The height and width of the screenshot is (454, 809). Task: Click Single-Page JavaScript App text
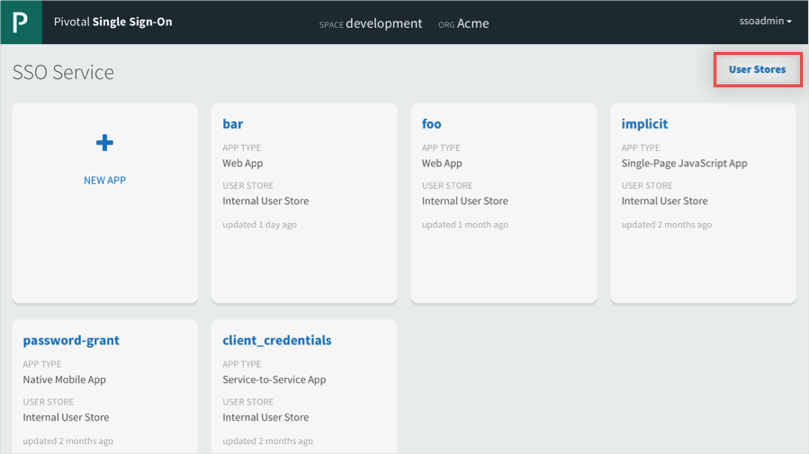click(x=684, y=163)
